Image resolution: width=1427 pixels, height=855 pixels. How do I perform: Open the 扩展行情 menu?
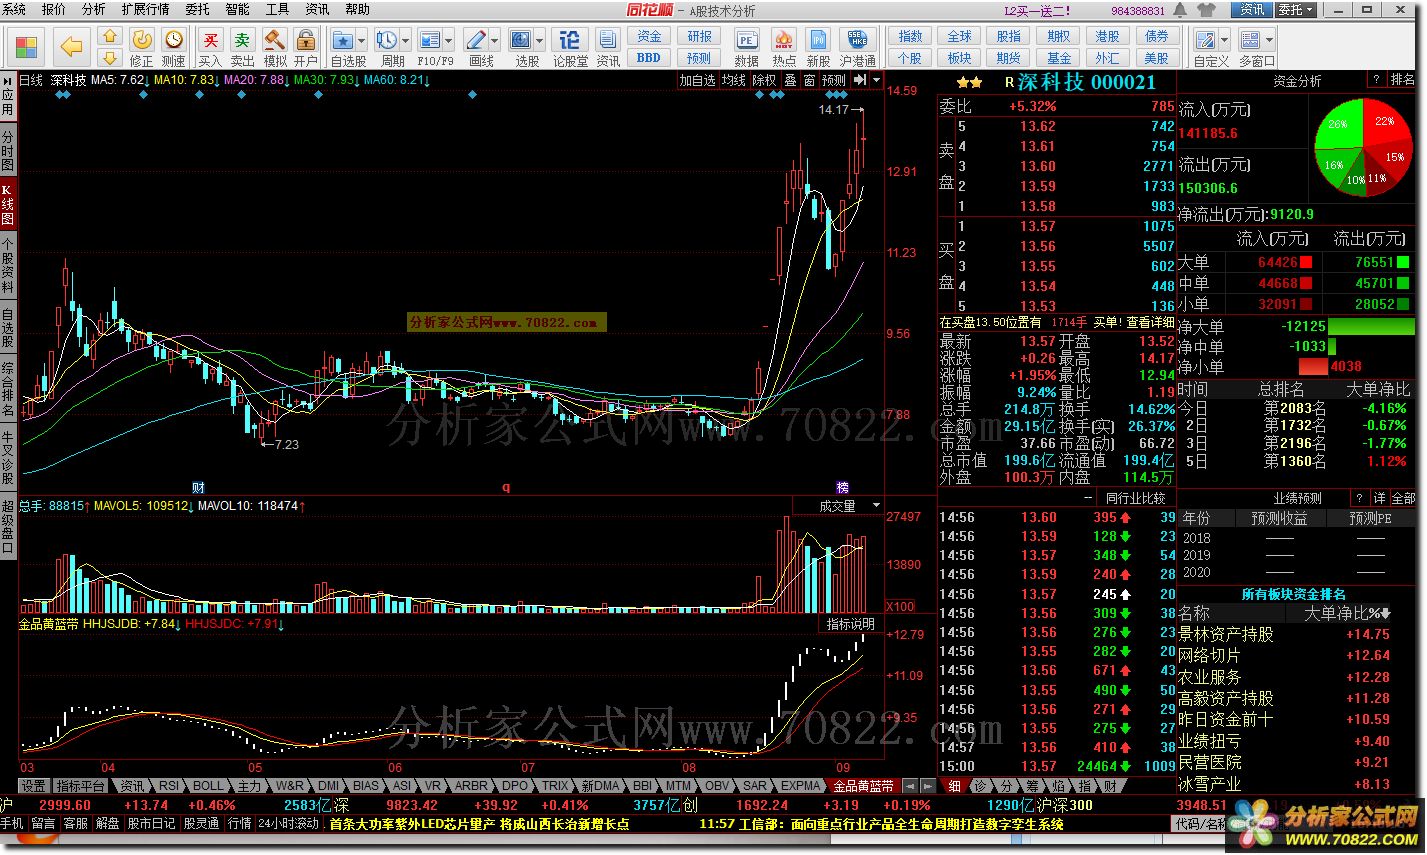pyautogui.click(x=145, y=9)
